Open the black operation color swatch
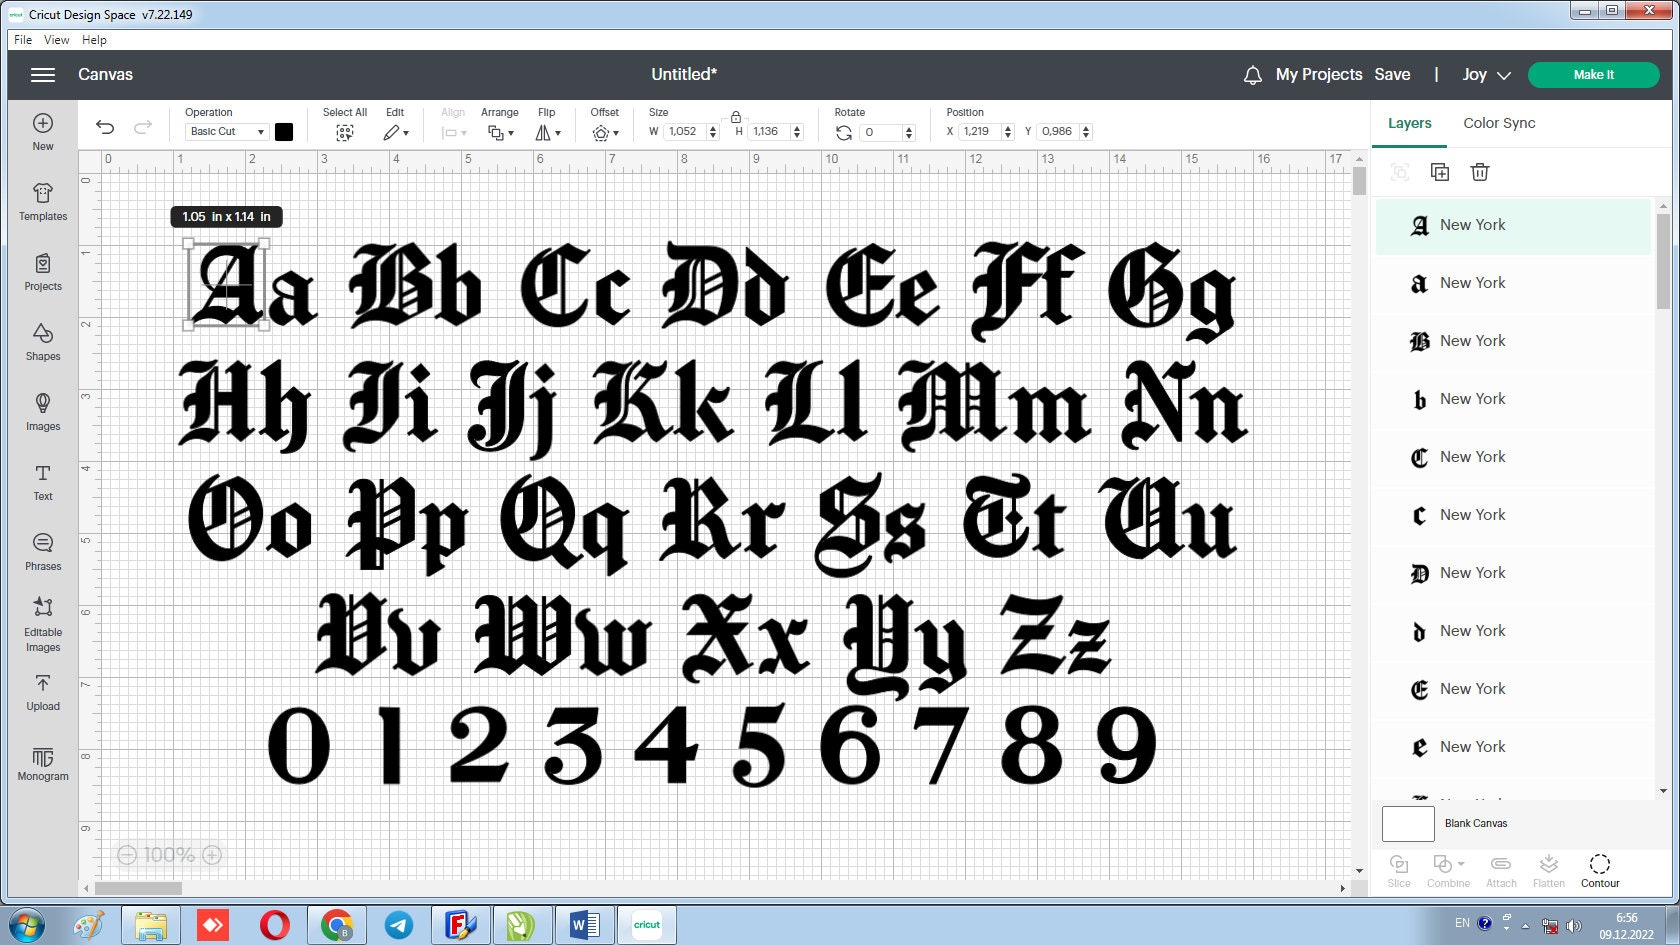The width and height of the screenshot is (1680, 945). [x=284, y=131]
